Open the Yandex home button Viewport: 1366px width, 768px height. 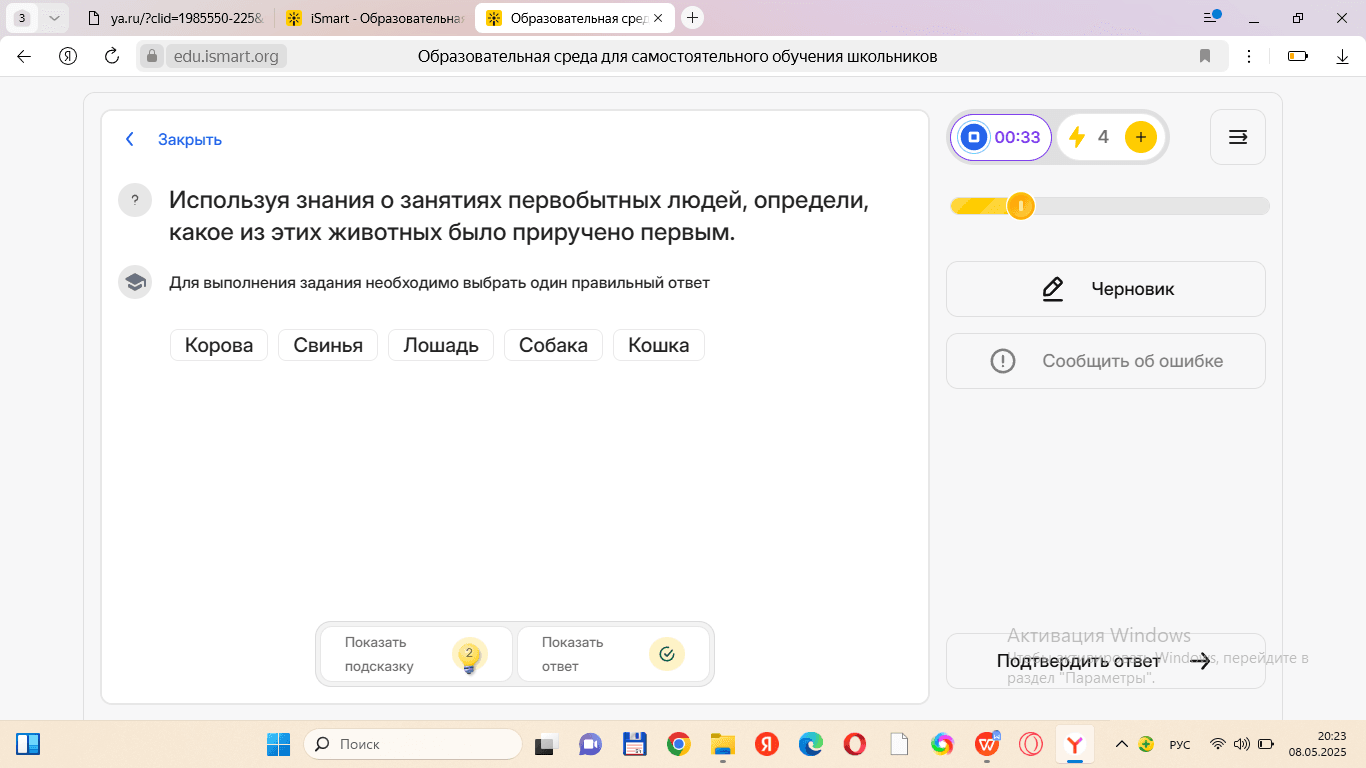point(68,56)
